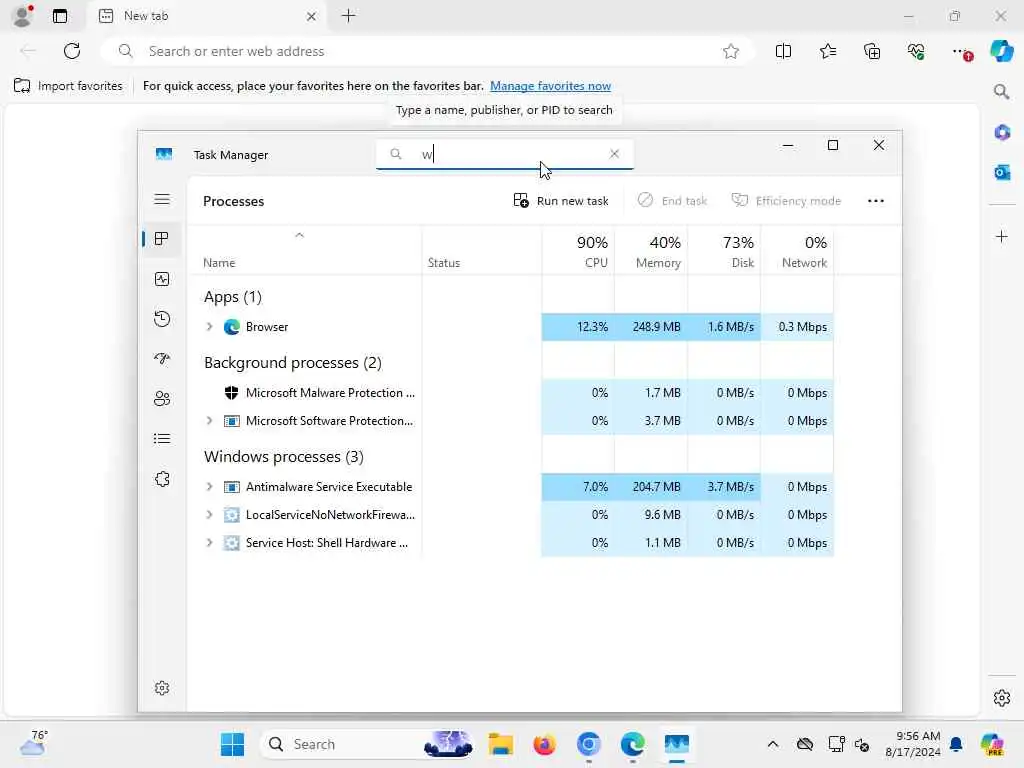Click the 248.9 MB memory value
Viewport: 1024px width, 768px height.
pos(656,327)
